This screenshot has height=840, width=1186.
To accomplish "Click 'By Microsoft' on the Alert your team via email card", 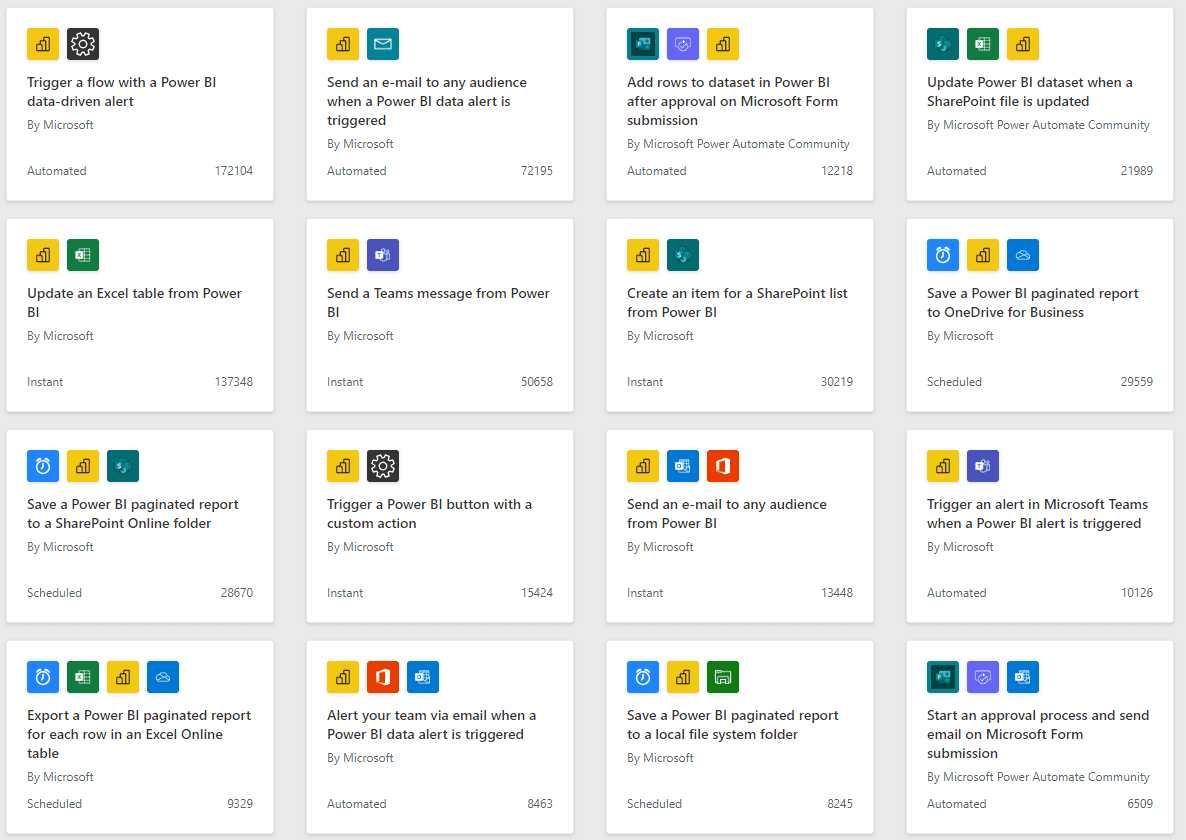I will point(360,758).
